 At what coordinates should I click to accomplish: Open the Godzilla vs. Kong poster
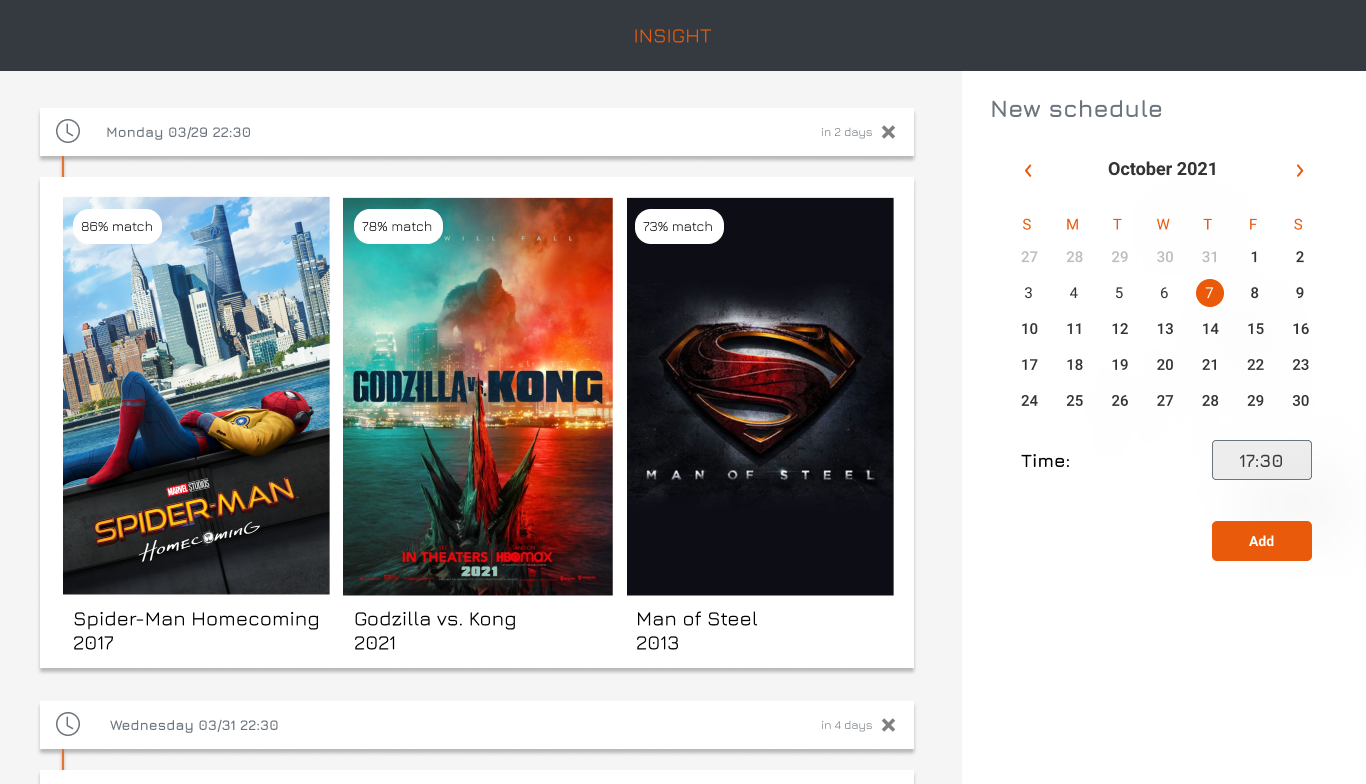[x=478, y=396]
